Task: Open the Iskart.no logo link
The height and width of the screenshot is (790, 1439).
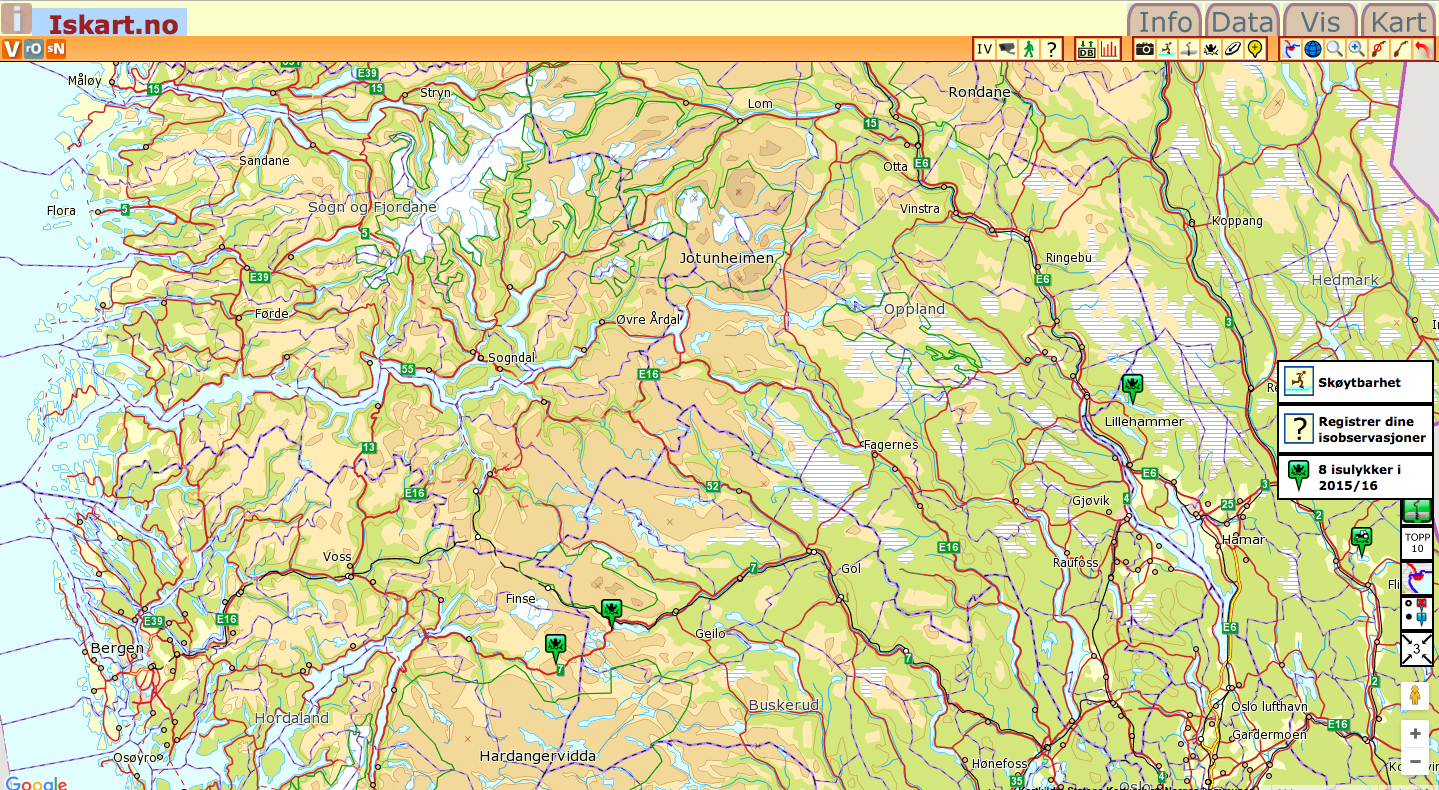Action: (x=113, y=24)
